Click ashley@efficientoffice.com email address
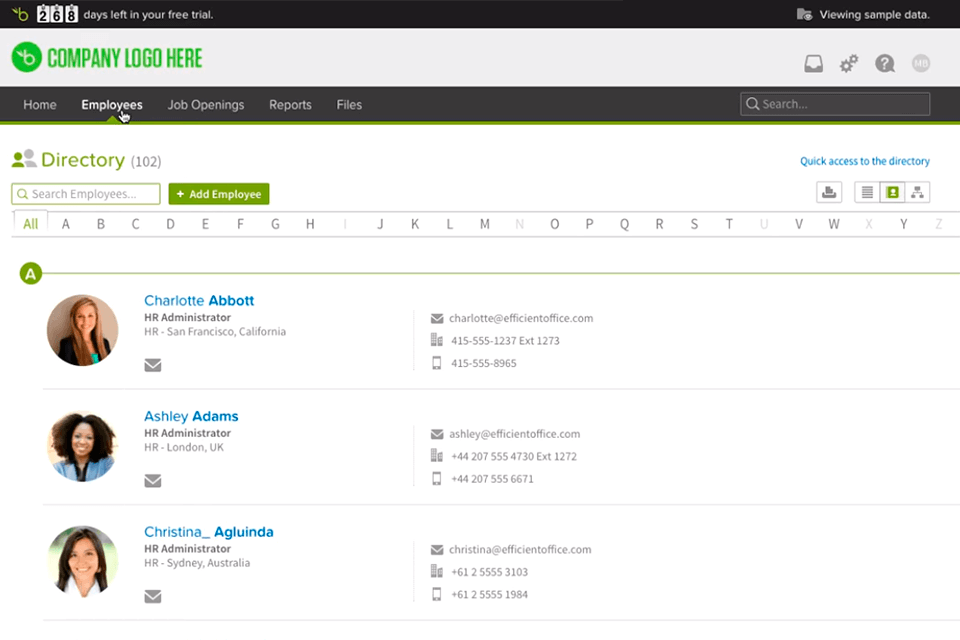This screenshot has height=640, width=960. (x=514, y=434)
